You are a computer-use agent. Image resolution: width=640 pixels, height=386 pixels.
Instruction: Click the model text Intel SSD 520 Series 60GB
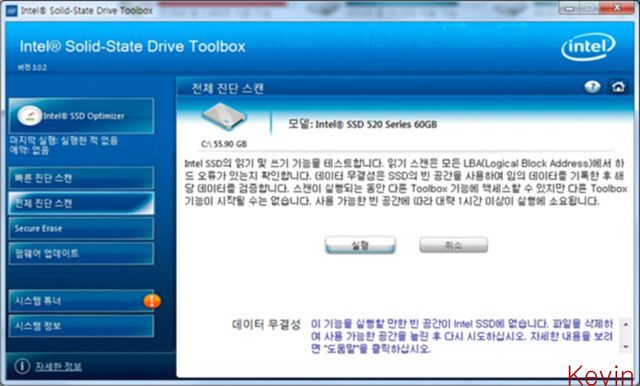tap(362, 124)
